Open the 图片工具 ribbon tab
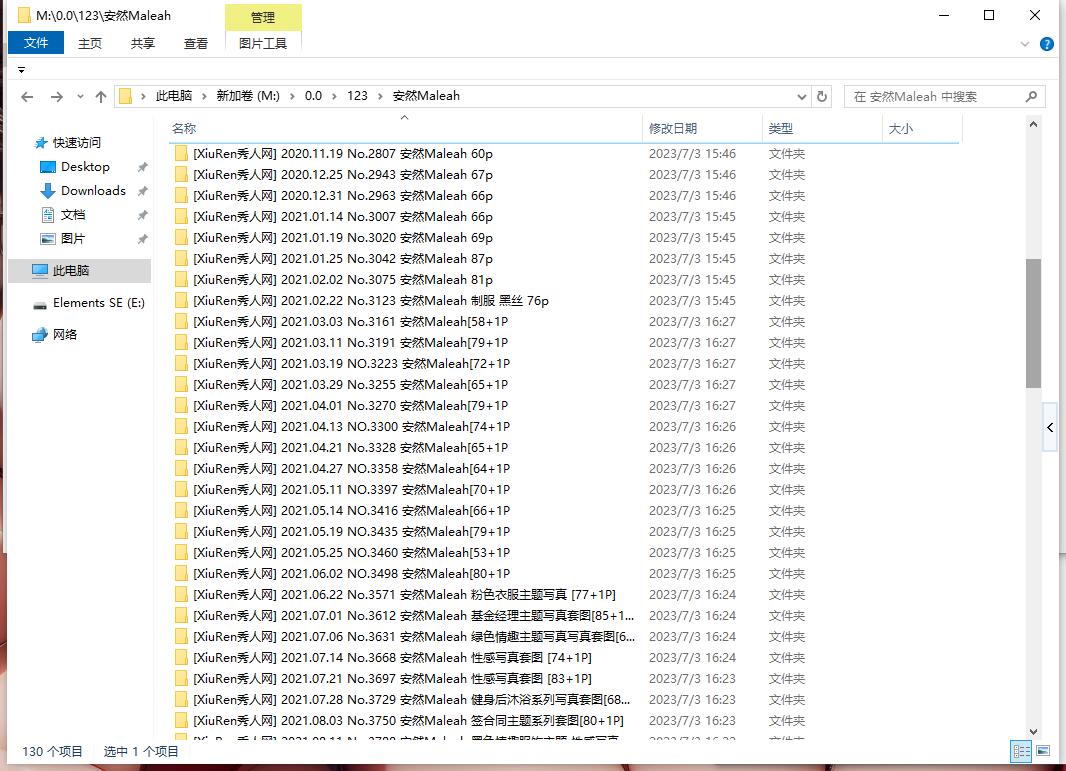The width and height of the screenshot is (1066, 771). pyautogui.click(x=263, y=44)
